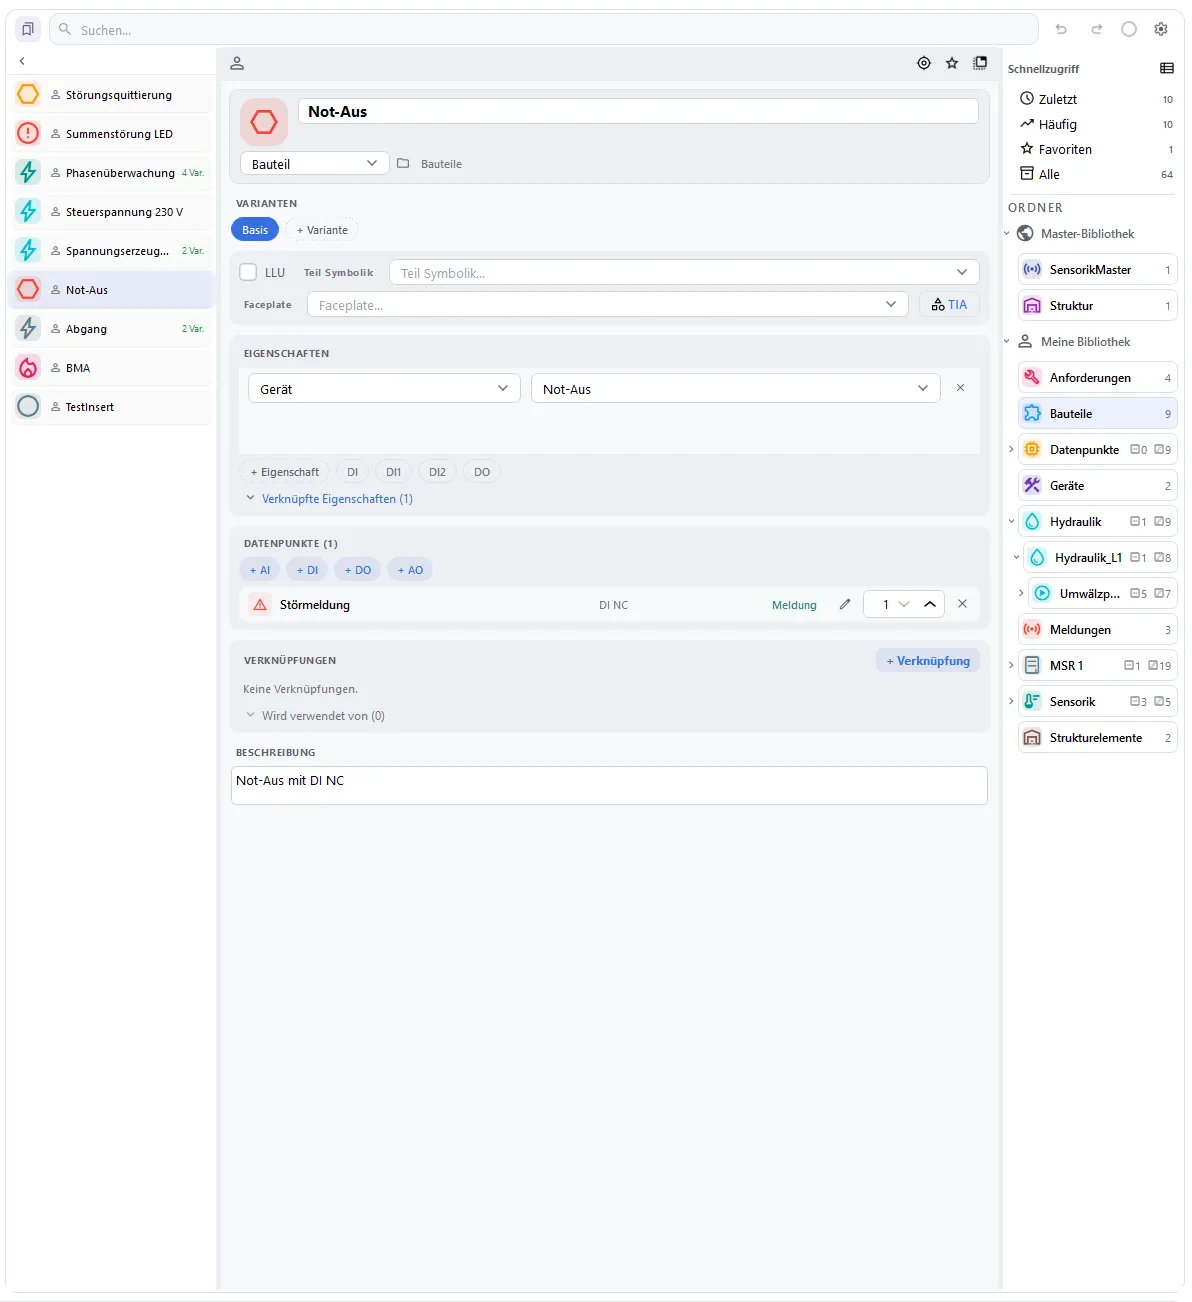This screenshot has height=1302, width=1192.
Task: Click the duplicate copy icon in header
Action: (x=981, y=63)
